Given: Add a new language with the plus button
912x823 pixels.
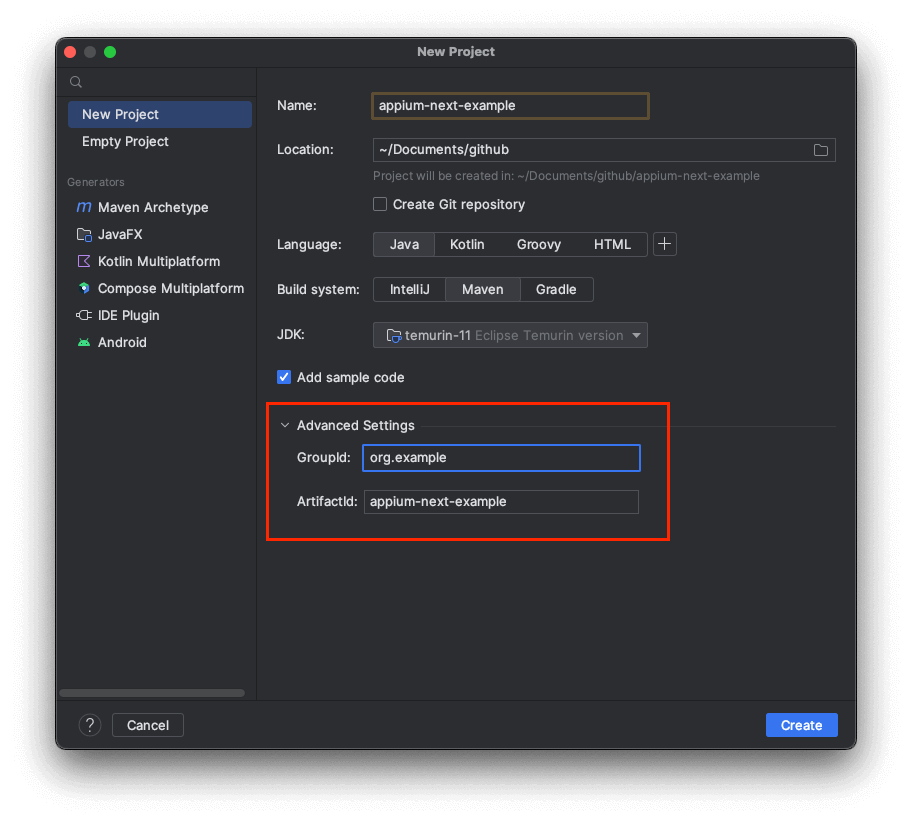Looking at the screenshot, I should pyautogui.click(x=664, y=243).
